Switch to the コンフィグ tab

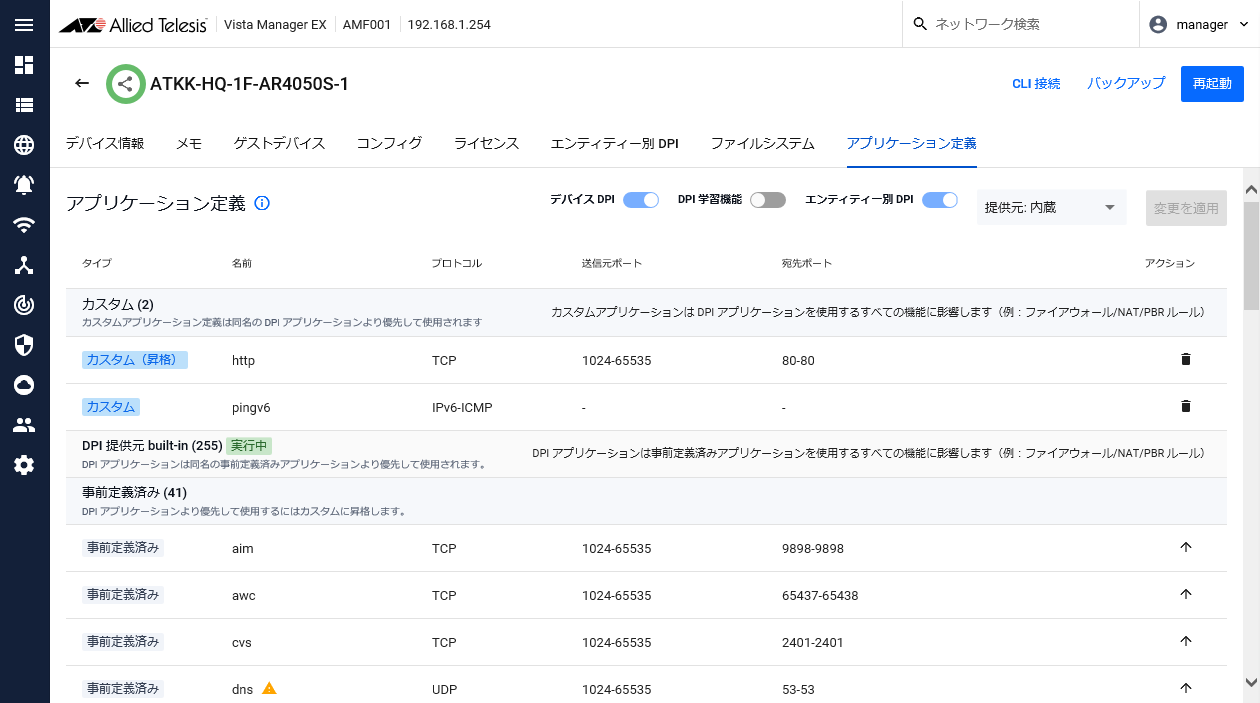(x=389, y=143)
